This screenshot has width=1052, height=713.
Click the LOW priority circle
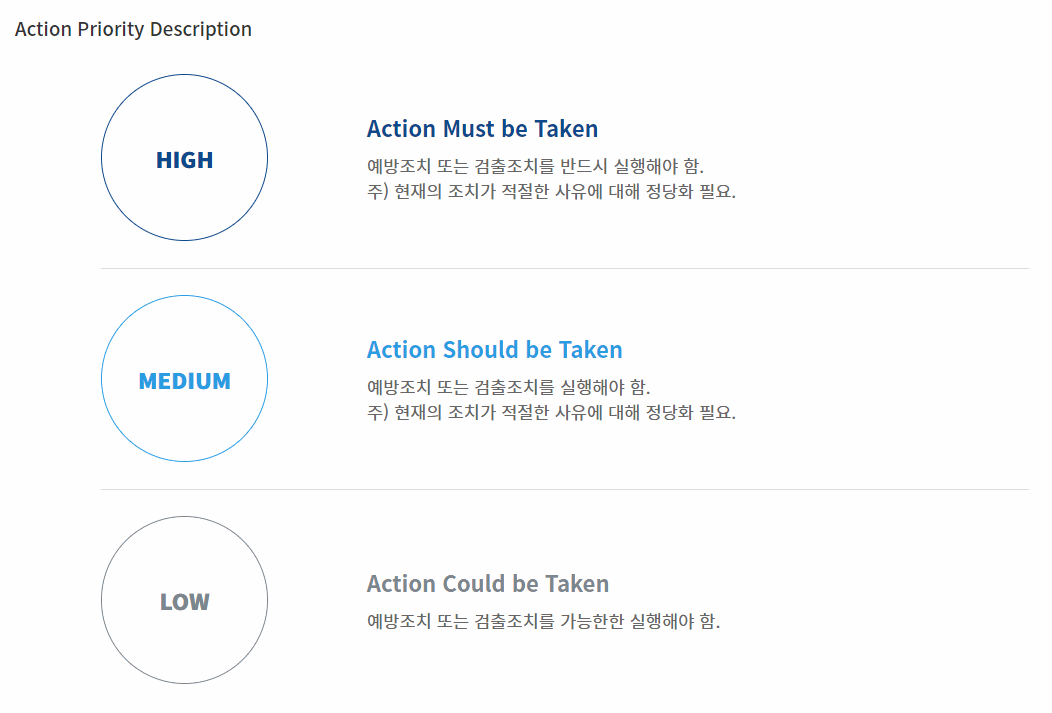185,600
